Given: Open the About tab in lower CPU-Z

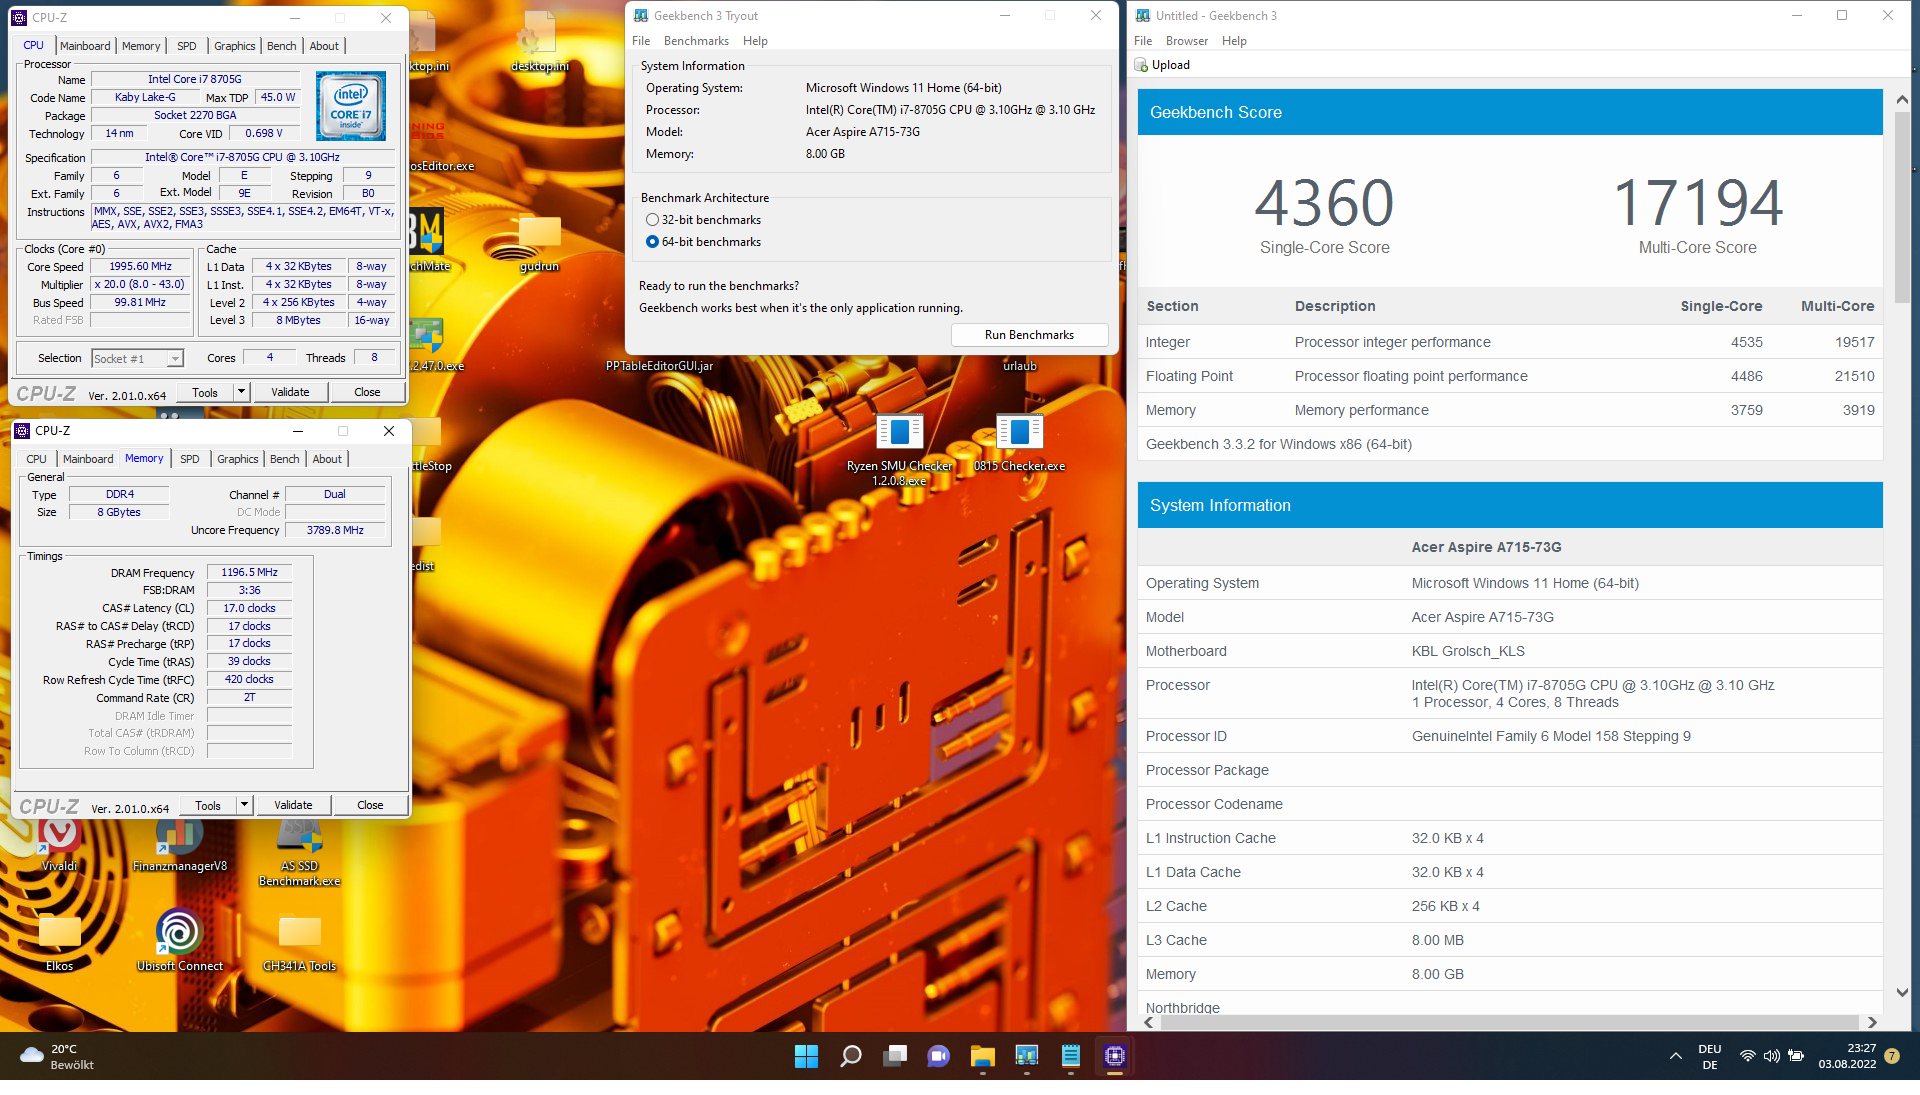Looking at the screenshot, I should (x=327, y=459).
